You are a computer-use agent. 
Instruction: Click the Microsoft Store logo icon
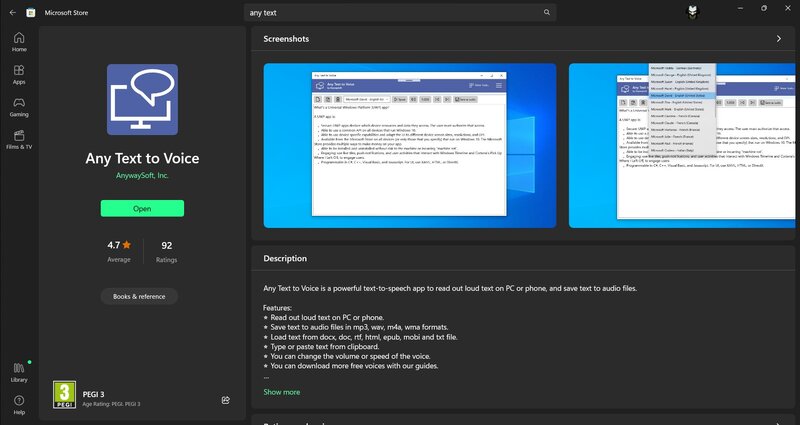(x=31, y=13)
